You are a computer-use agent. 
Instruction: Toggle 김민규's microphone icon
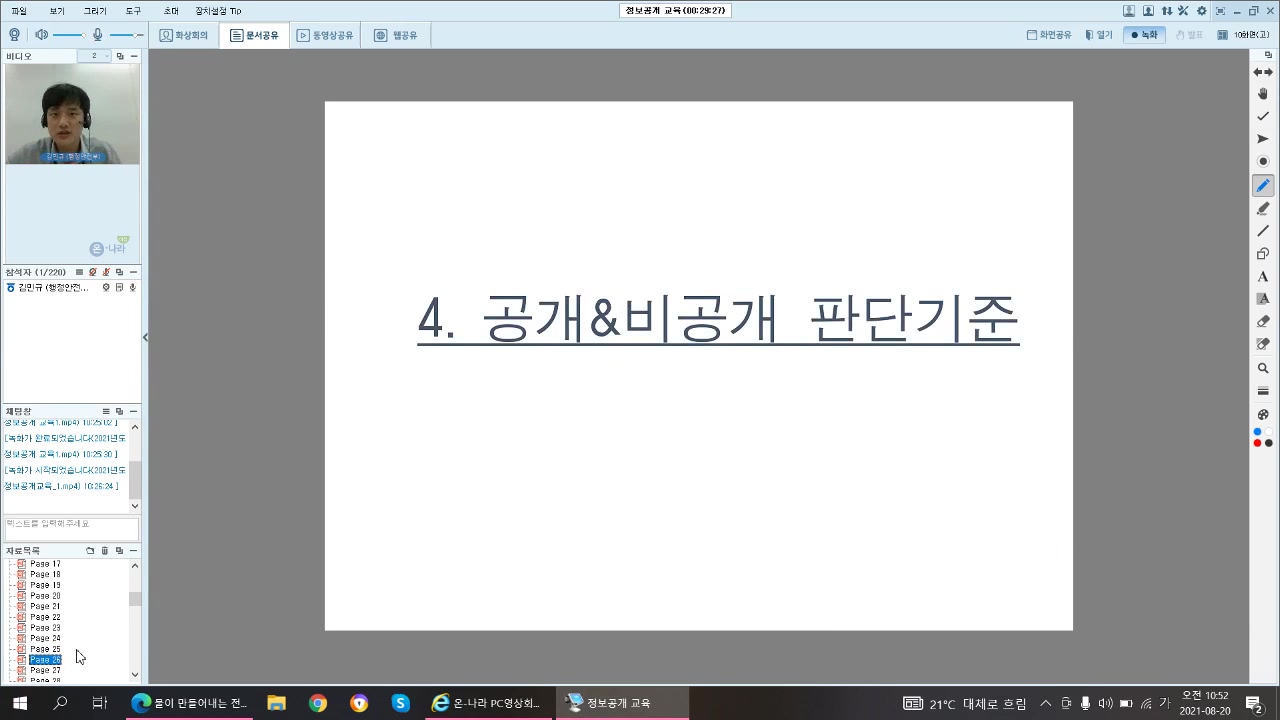(132, 287)
